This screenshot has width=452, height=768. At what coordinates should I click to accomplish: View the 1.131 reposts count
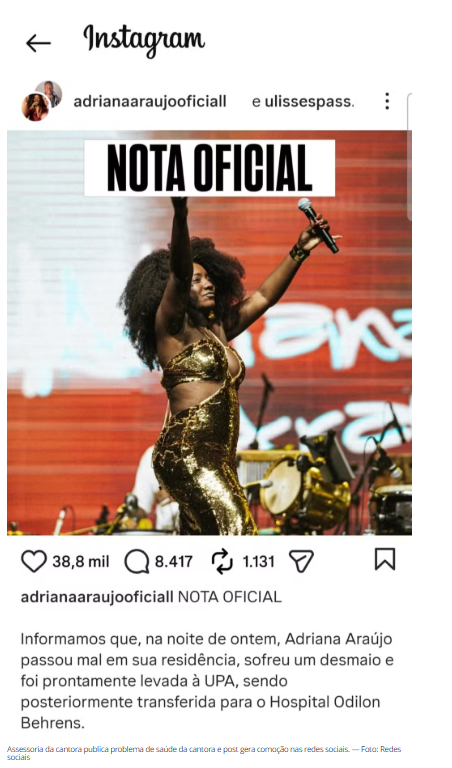point(258,561)
